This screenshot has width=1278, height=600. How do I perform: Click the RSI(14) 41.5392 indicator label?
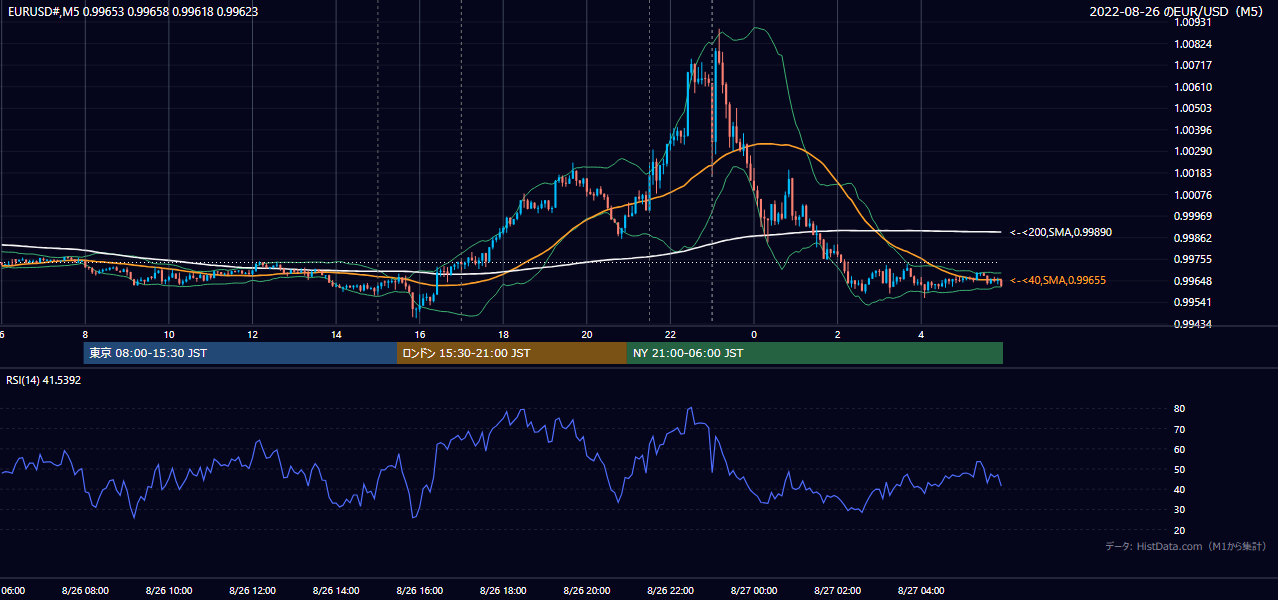(x=43, y=380)
